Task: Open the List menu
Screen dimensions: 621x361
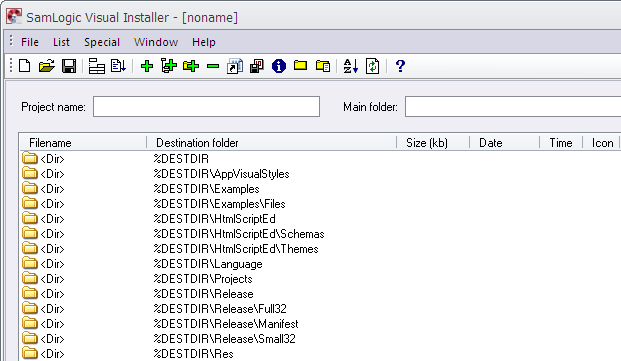Action: pos(61,42)
